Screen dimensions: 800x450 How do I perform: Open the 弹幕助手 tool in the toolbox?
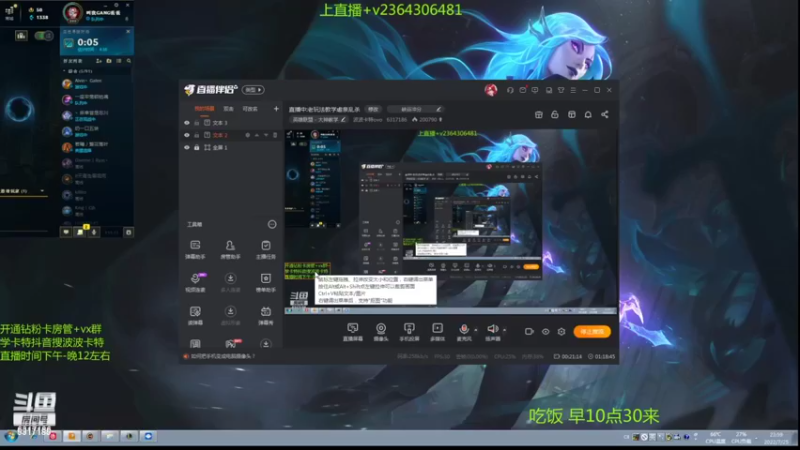(195, 249)
